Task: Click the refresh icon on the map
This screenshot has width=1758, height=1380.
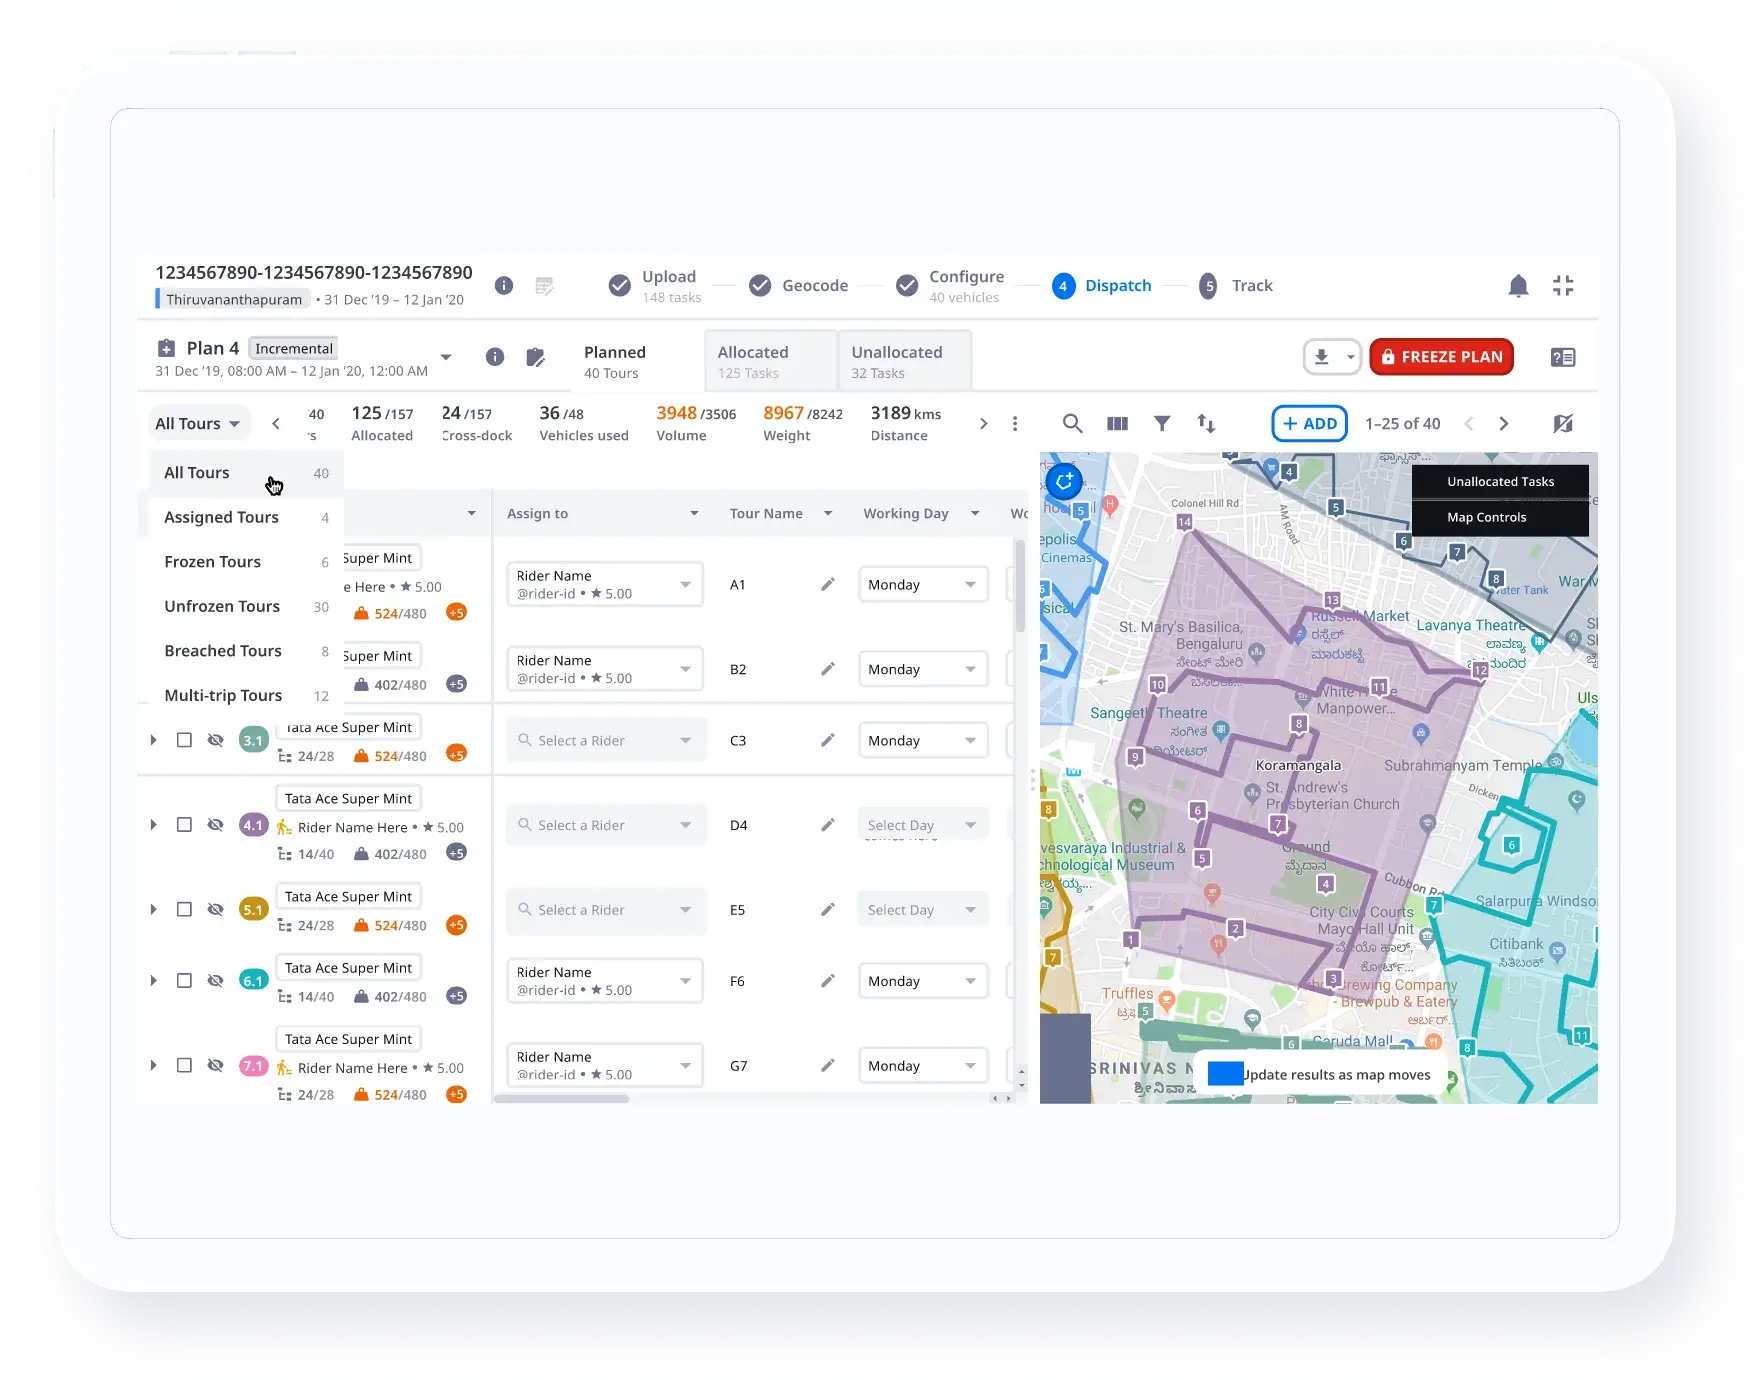Action: [1063, 481]
